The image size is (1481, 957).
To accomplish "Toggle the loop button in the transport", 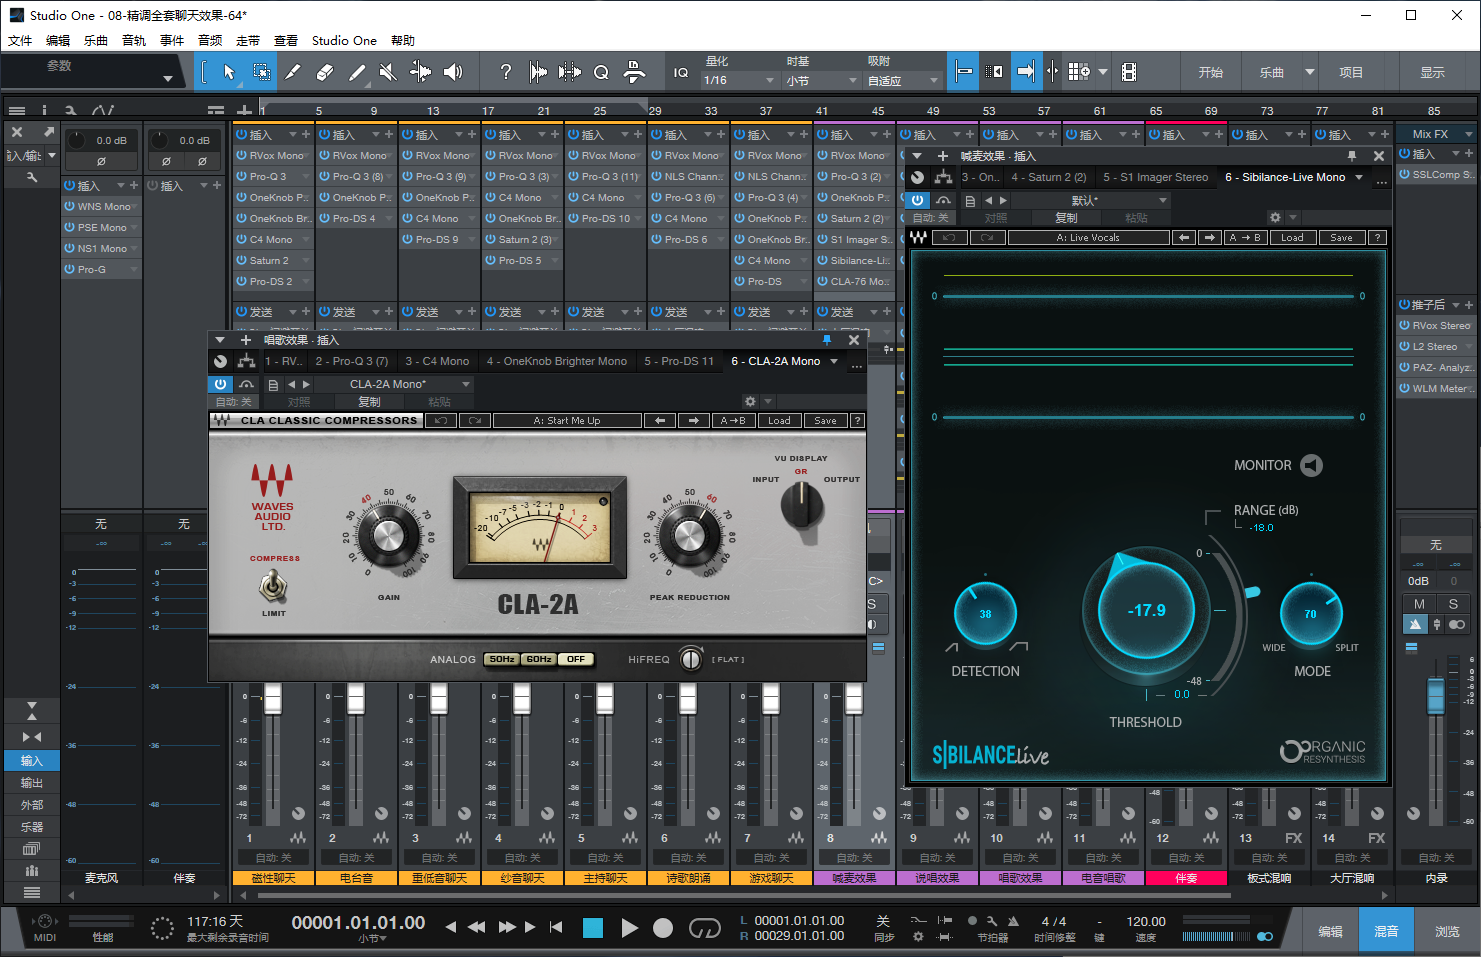I will [704, 928].
